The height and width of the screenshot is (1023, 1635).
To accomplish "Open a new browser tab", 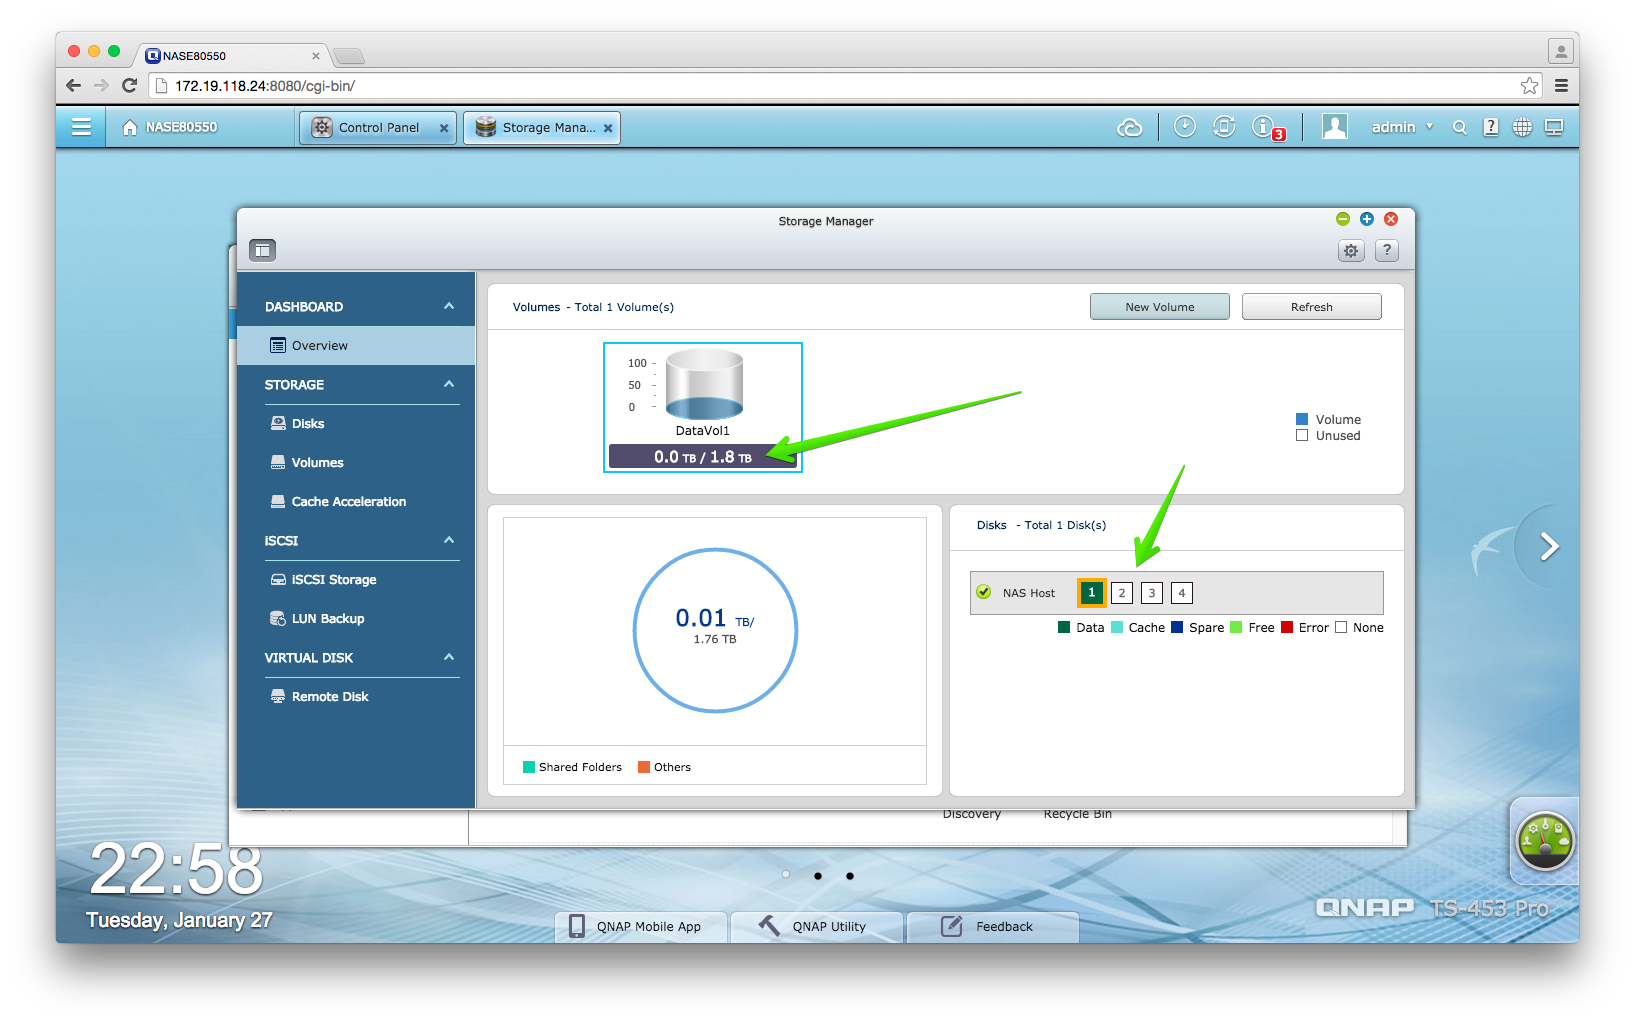I will click(x=349, y=56).
